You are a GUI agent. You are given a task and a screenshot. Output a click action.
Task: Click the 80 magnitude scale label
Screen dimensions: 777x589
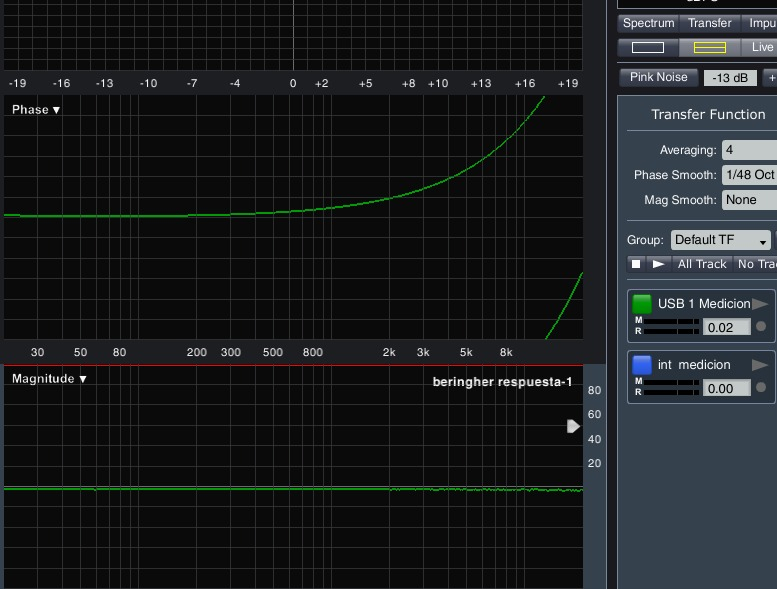594,390
